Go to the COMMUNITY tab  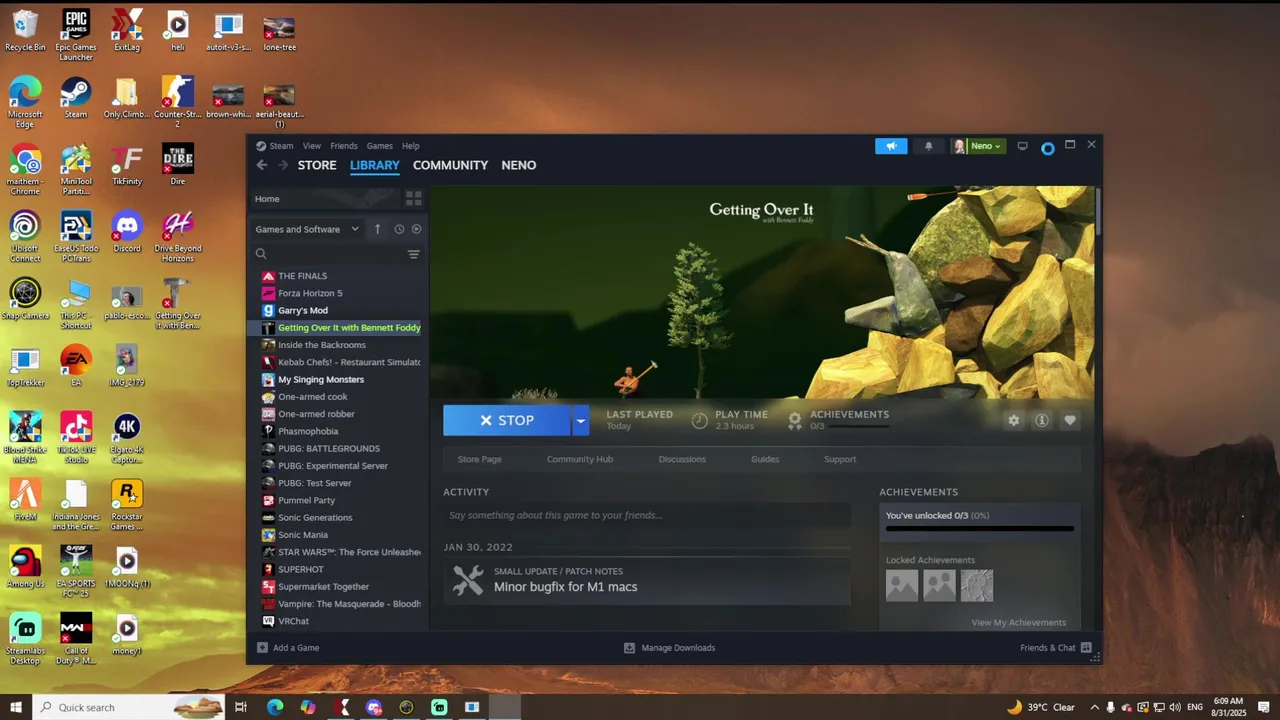click(450, 165)
